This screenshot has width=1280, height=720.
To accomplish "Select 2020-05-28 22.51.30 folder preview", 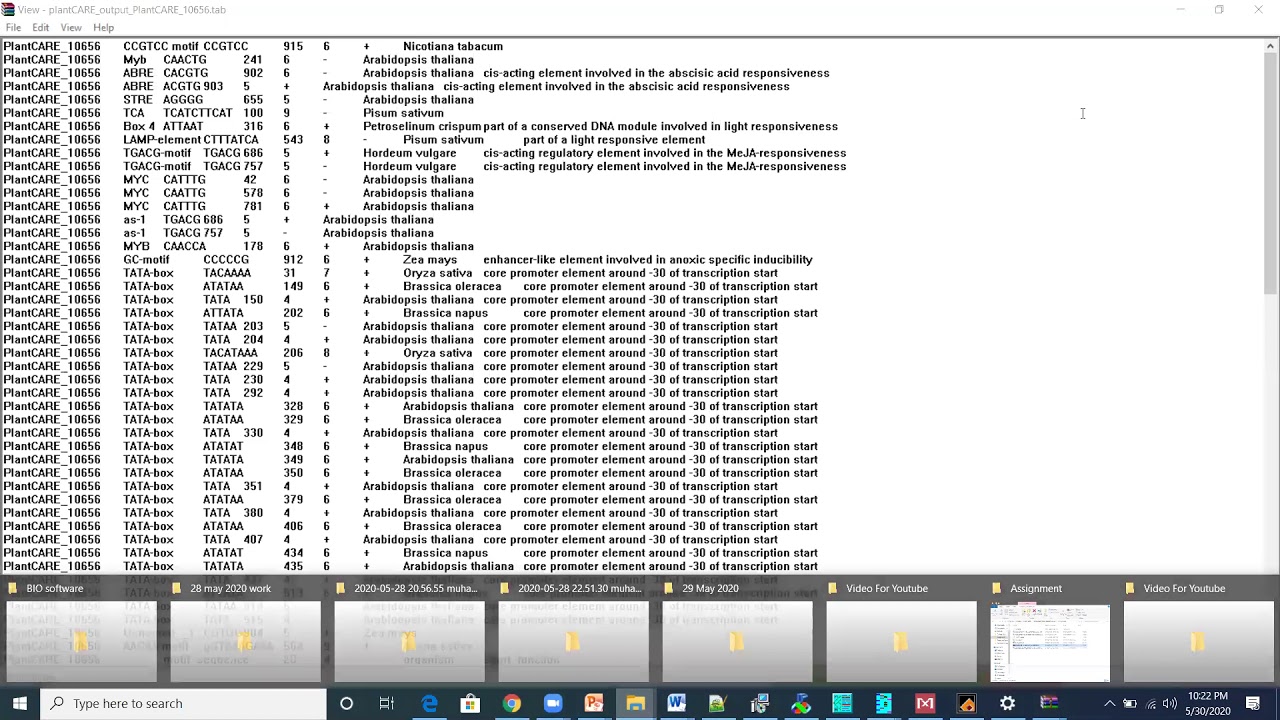I will 573,642.
